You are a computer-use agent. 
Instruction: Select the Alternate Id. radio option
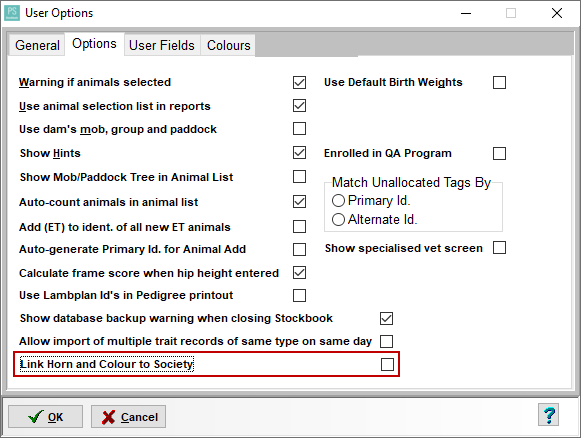338,219
